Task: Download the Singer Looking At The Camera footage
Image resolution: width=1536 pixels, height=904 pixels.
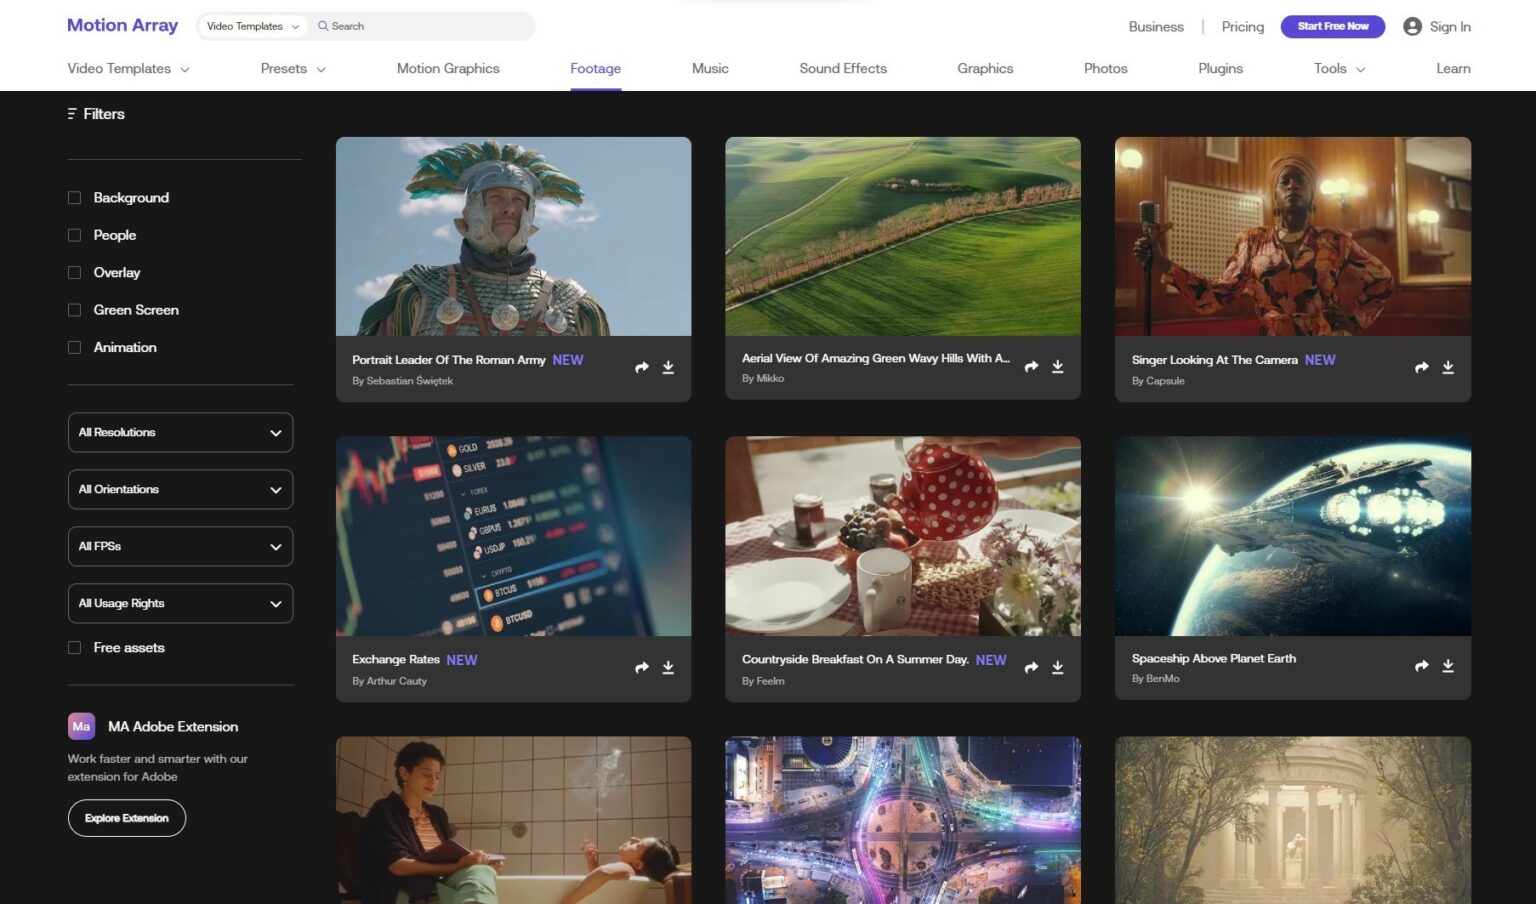Action: click(1447, 367)
